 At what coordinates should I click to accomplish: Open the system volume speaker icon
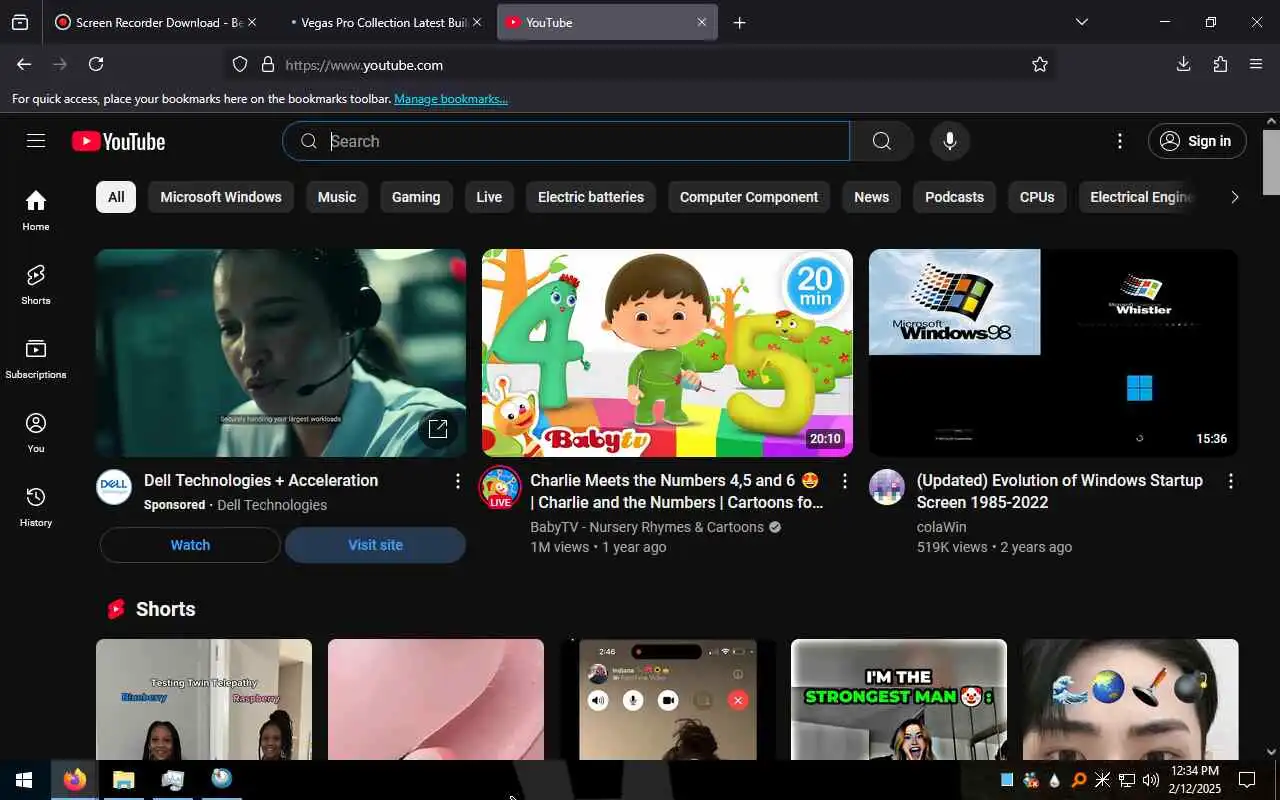coord(1150,780)
